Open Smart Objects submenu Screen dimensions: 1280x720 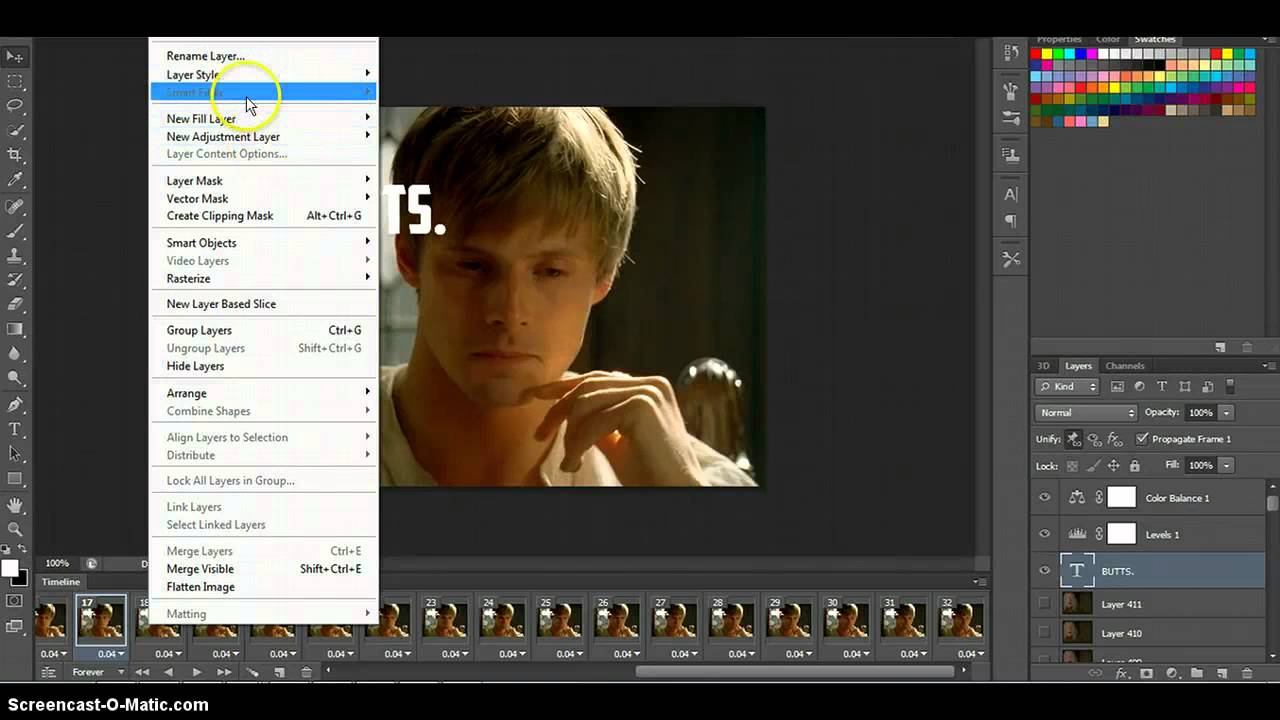tap(264, 242)
